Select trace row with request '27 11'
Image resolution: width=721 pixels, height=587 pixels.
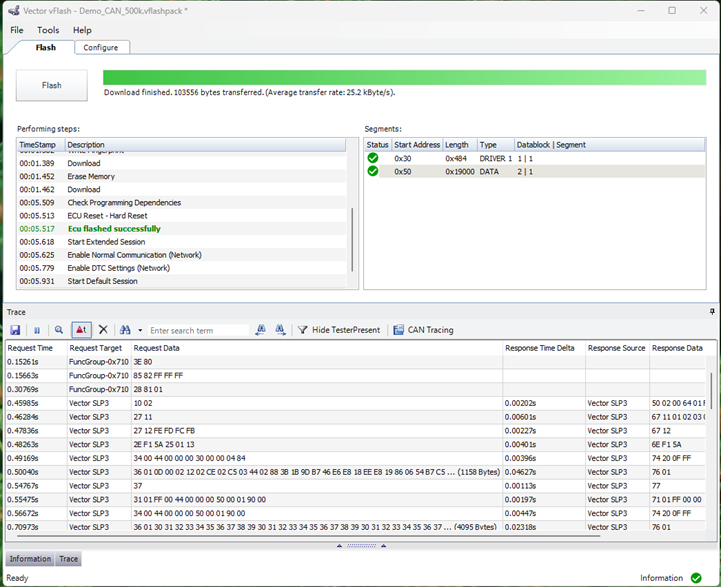355,417
